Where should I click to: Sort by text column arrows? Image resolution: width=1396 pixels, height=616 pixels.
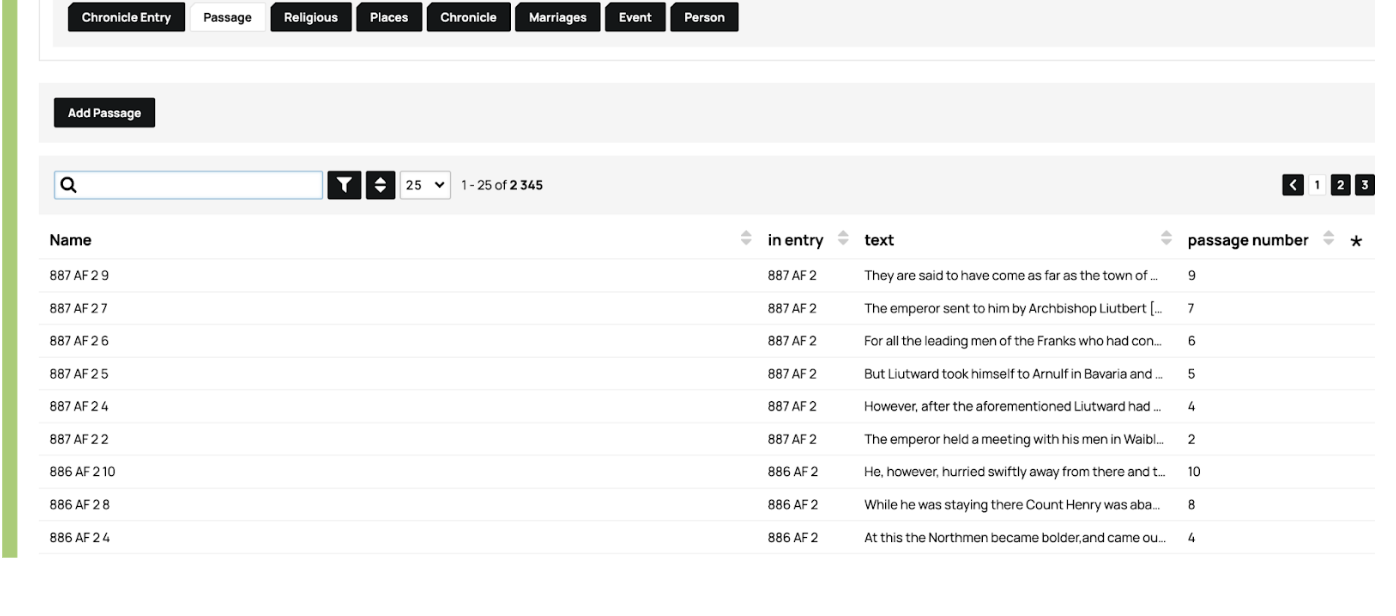[1166, 240]
